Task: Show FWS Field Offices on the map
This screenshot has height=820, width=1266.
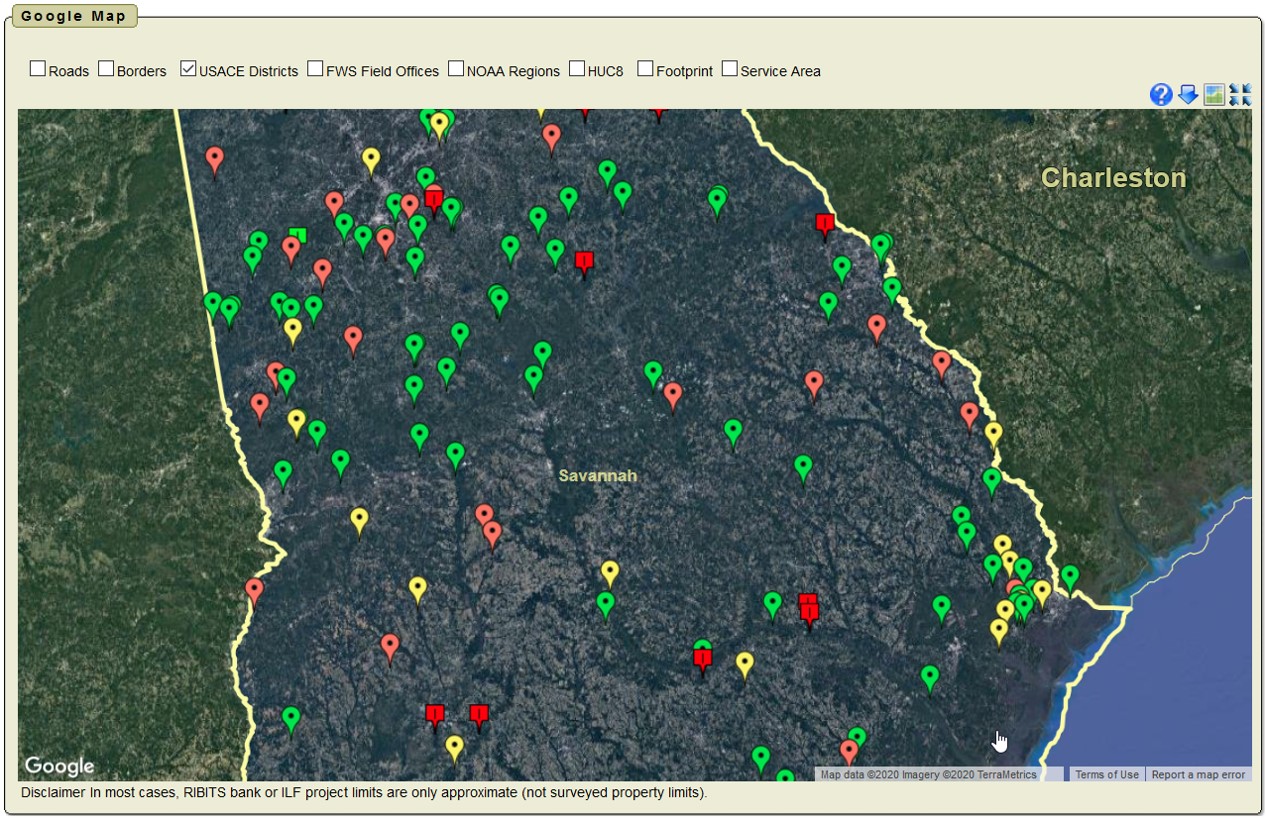Action: click(315, 69)
